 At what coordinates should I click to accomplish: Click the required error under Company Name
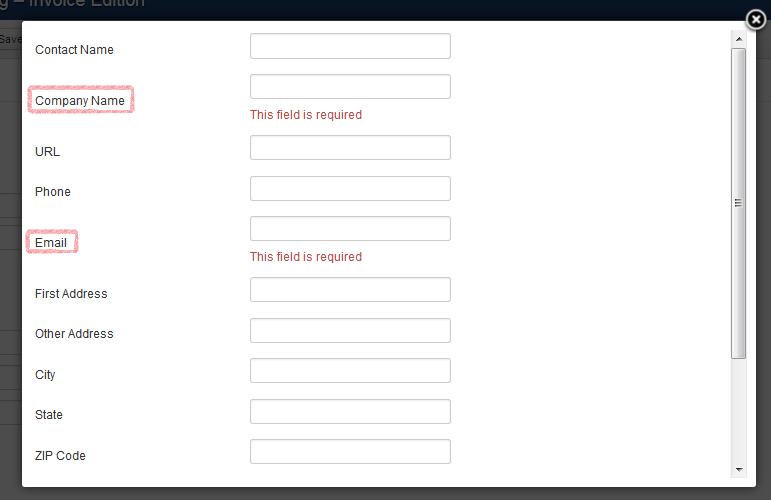tap(306, 115)
